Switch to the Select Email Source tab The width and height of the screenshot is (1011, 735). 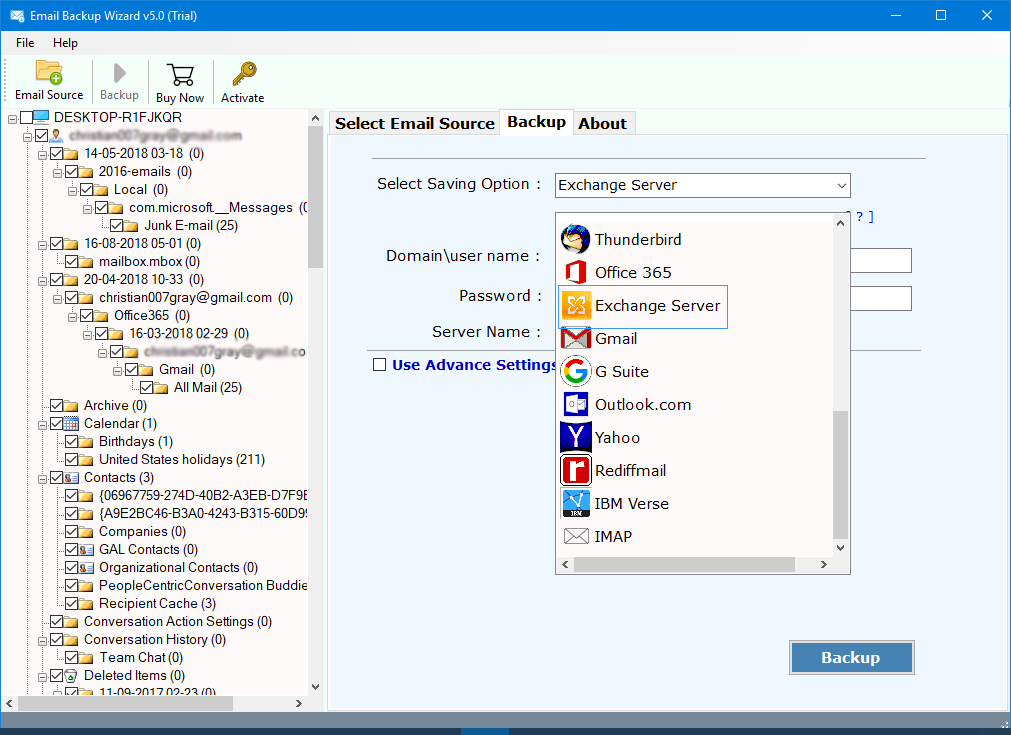[415, 123]
